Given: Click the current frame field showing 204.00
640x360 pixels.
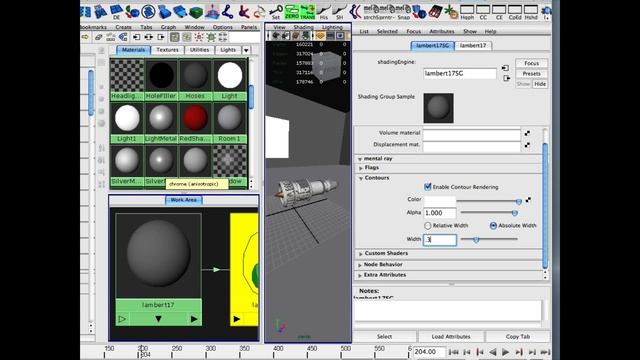Looking at the screenshot, I should 429,351.
